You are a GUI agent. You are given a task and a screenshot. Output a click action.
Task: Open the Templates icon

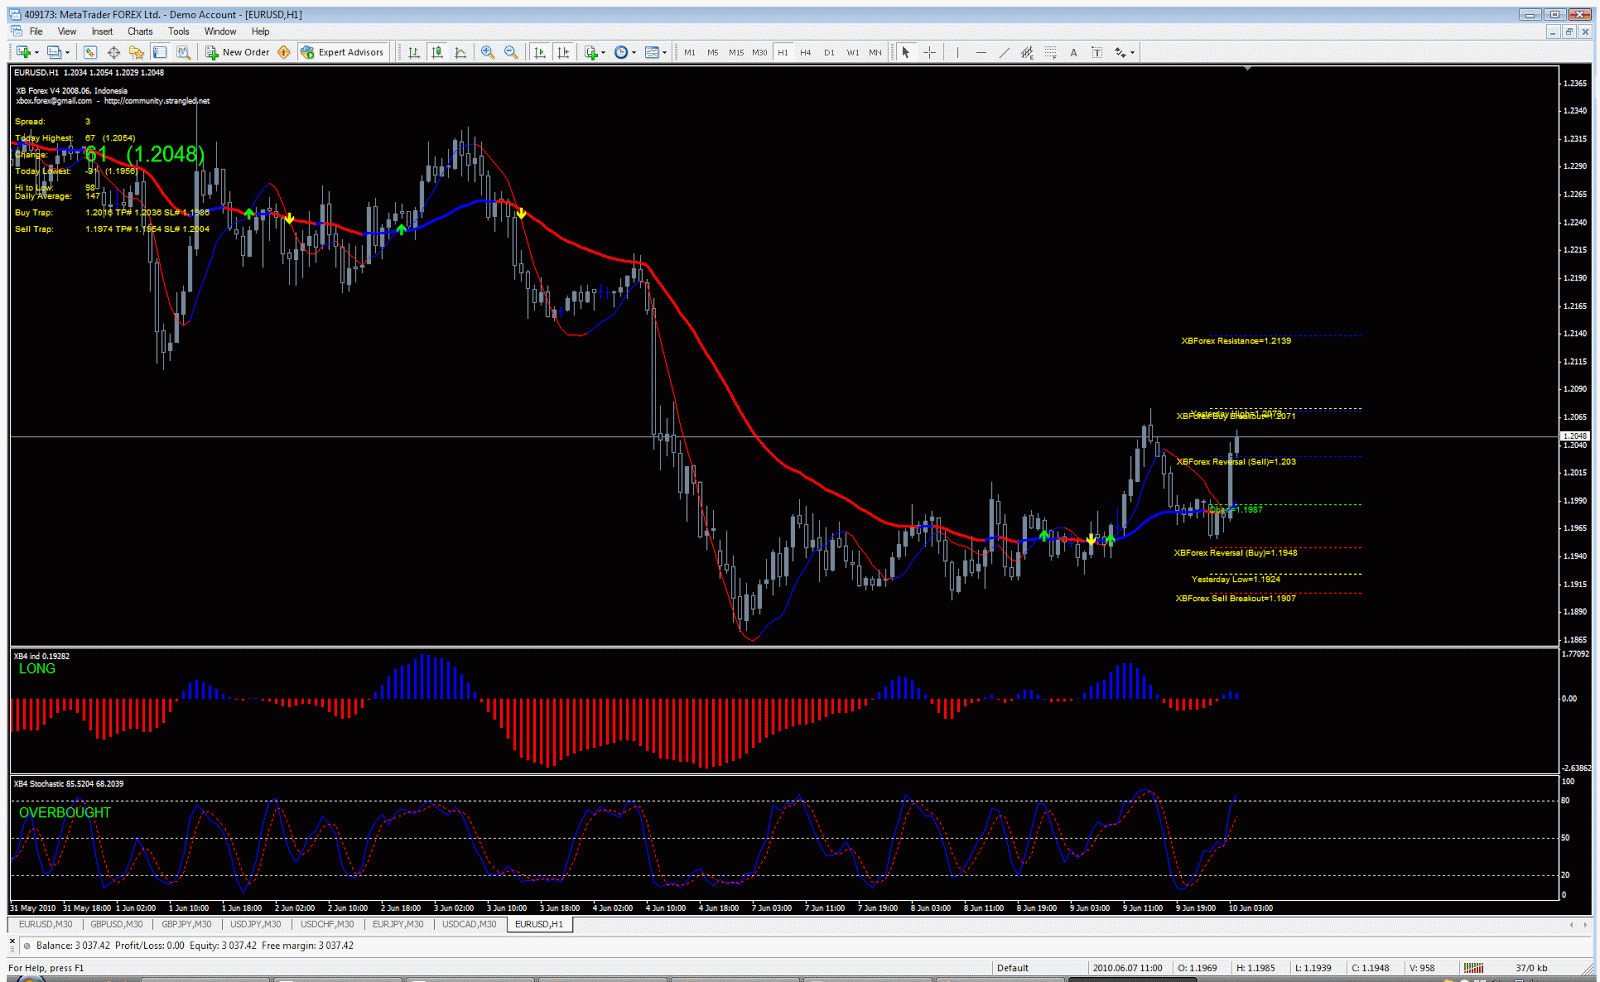pos(652,52)
